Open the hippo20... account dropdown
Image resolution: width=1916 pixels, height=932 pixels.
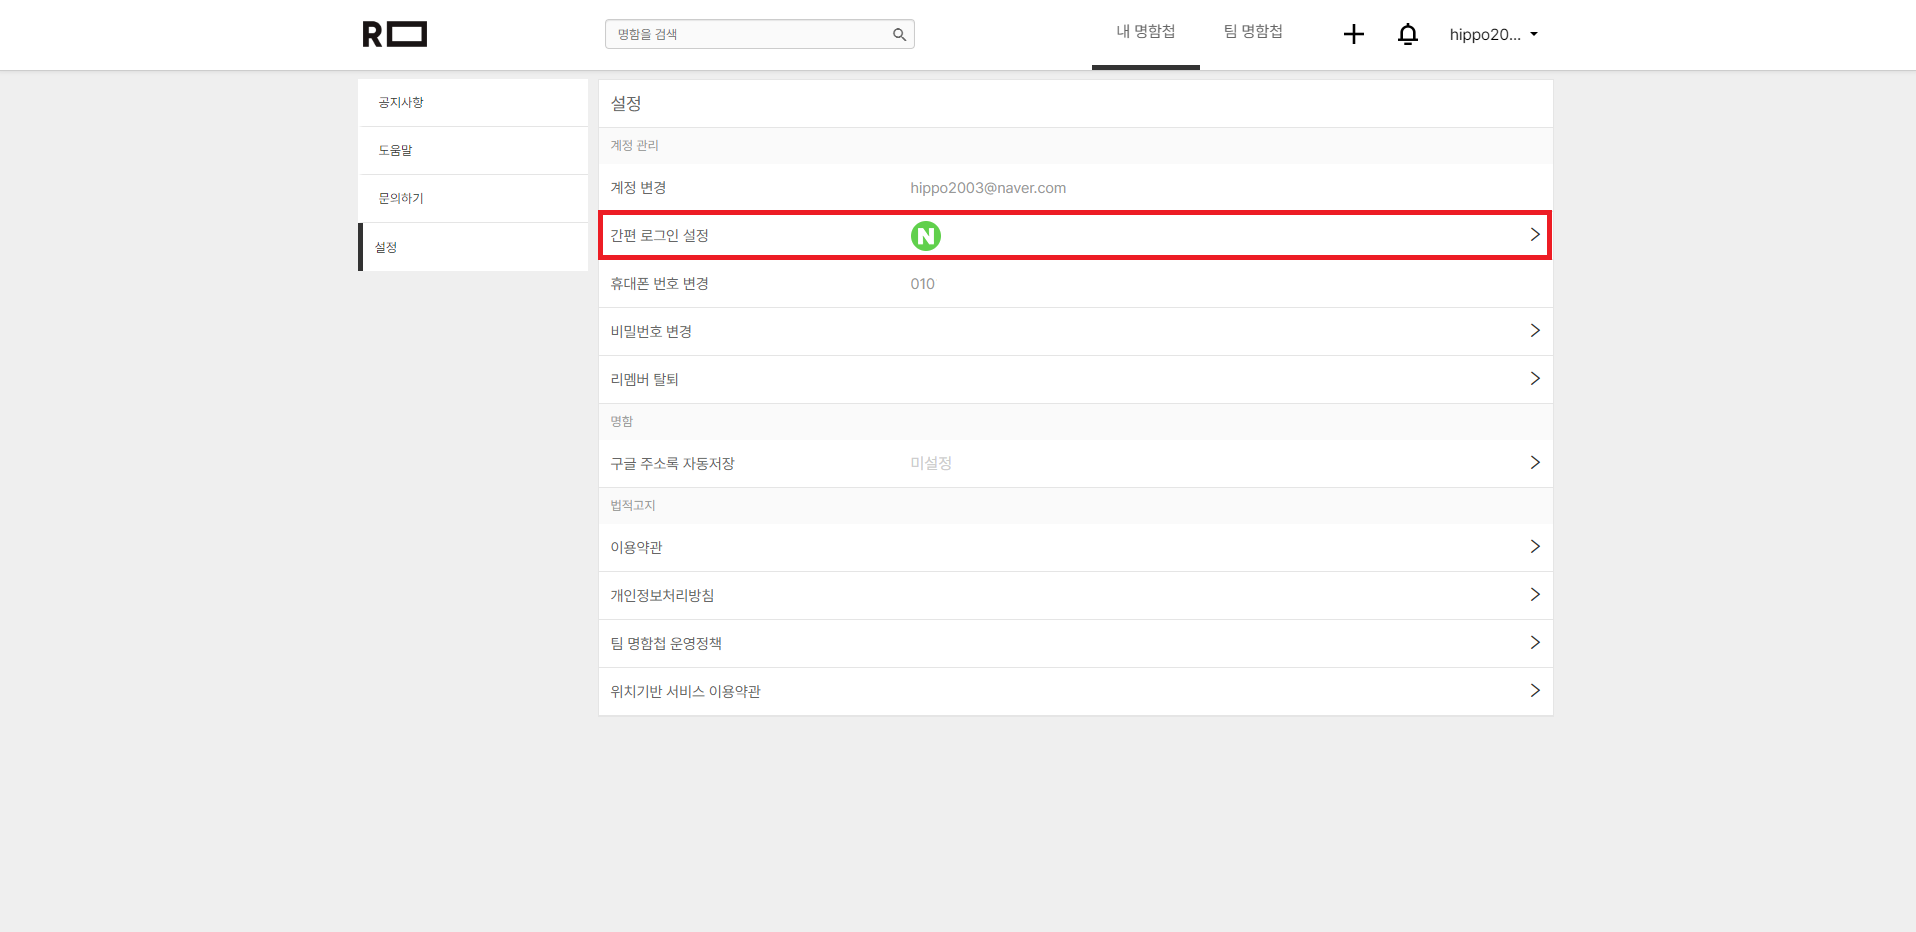[x=1494, y=34]
